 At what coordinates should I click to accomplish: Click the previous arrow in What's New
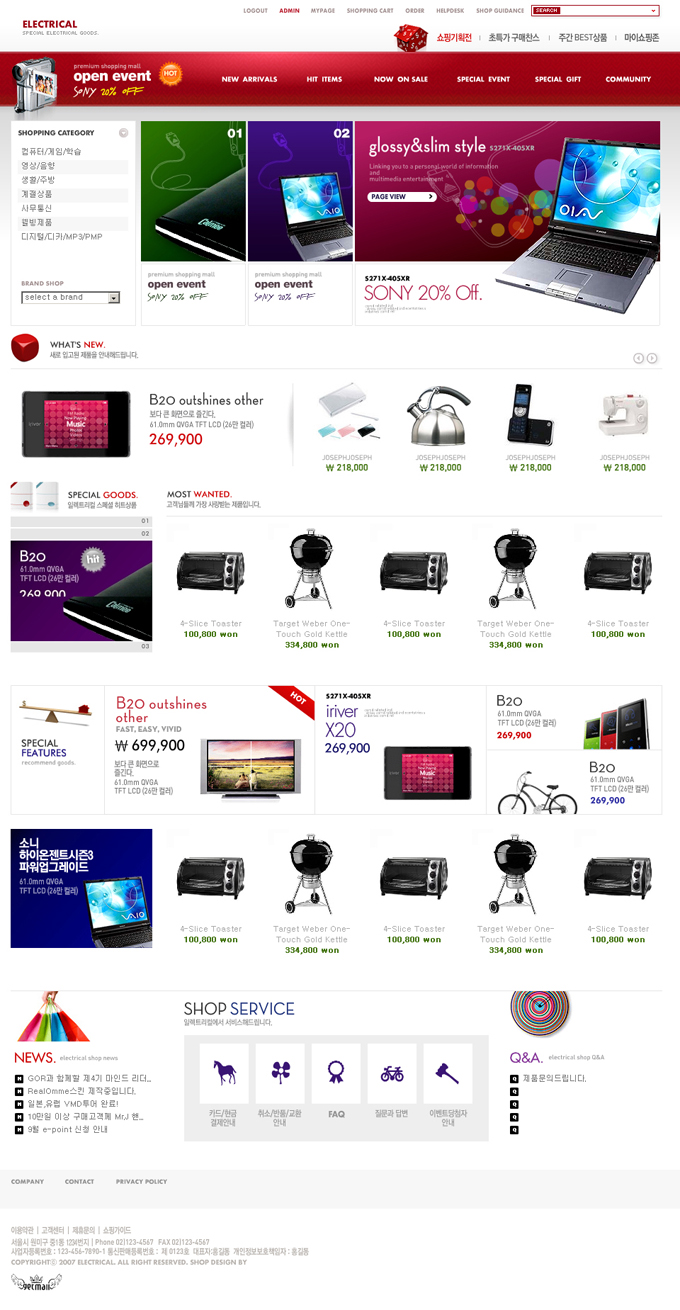point(638,358)
